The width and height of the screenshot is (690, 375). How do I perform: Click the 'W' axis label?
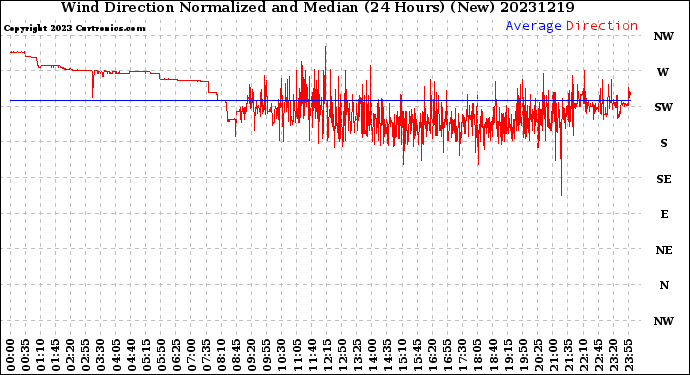663,72
